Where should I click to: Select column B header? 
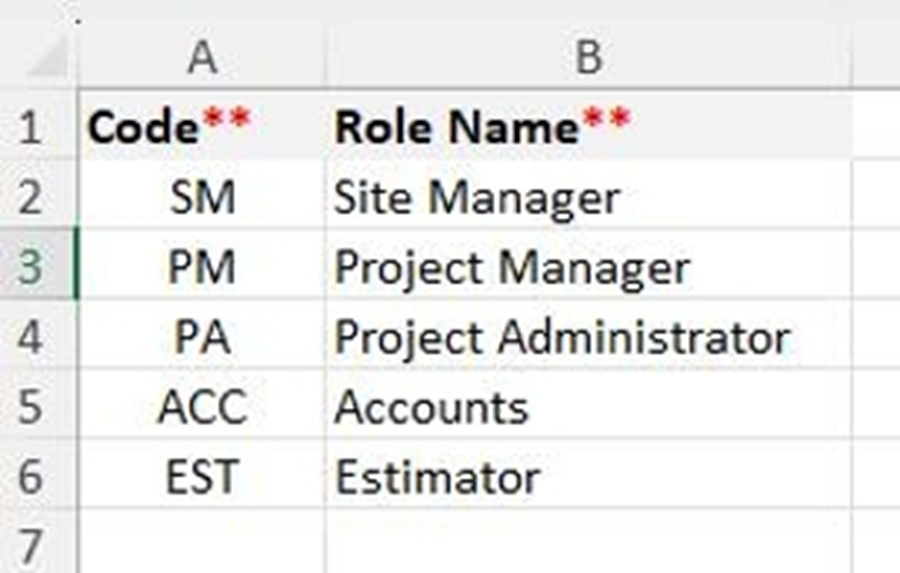588,59
